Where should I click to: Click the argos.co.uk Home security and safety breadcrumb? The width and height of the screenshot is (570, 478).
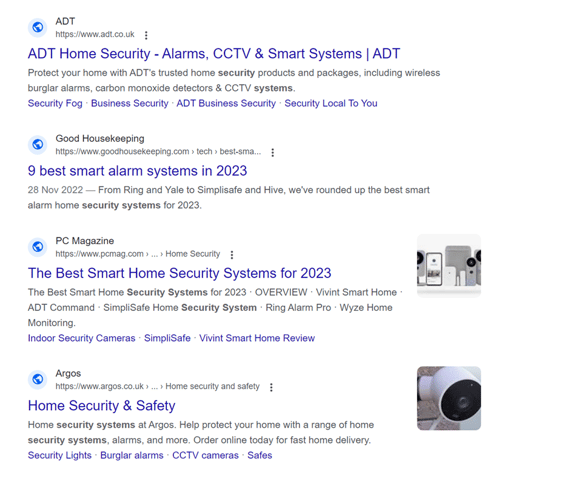click(157, 386)
